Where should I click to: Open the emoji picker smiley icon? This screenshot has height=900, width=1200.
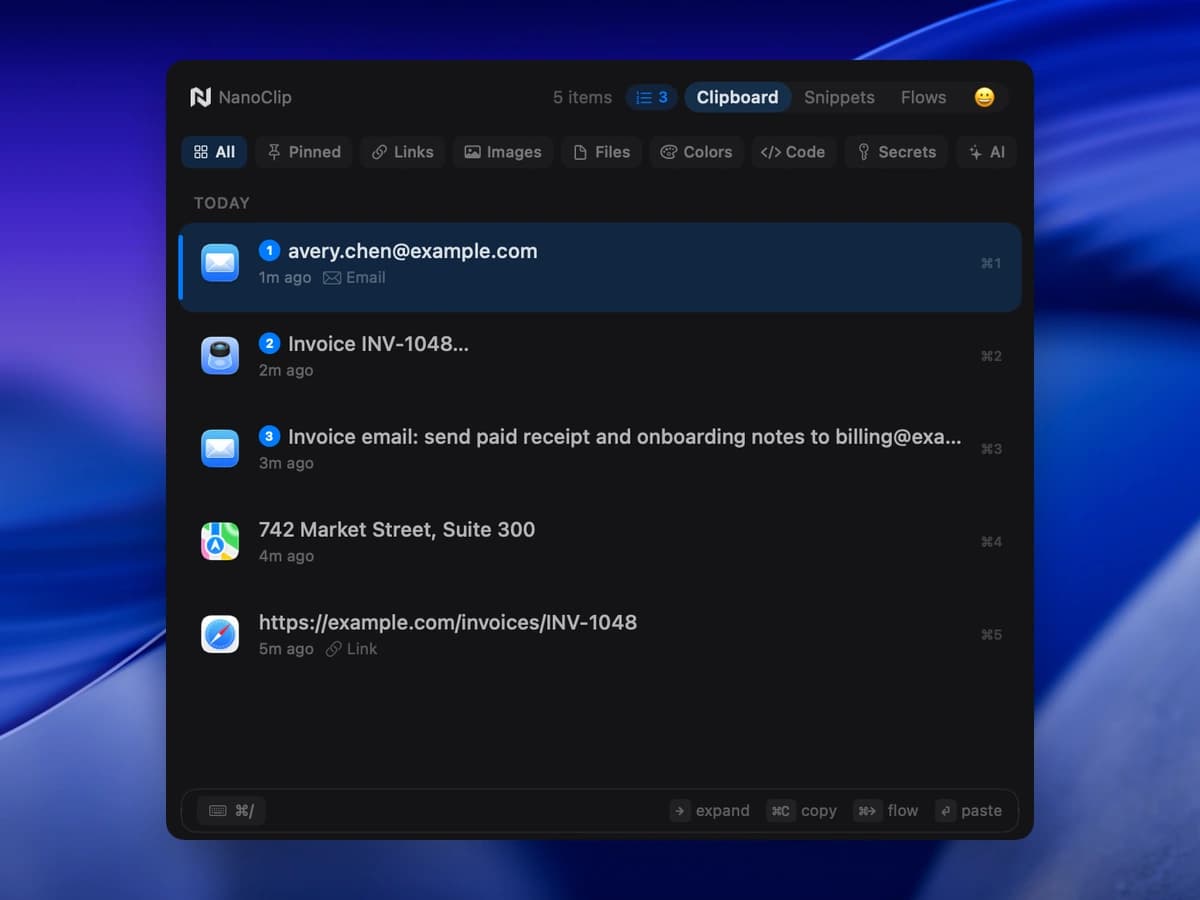click(984, 97)
